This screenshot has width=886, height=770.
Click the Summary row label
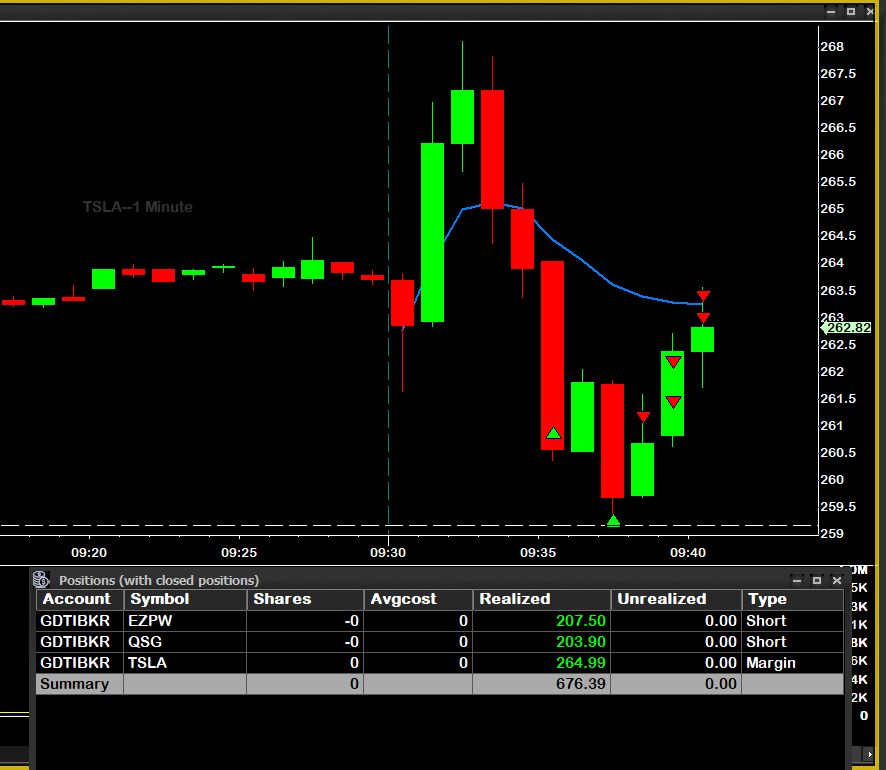75,684
